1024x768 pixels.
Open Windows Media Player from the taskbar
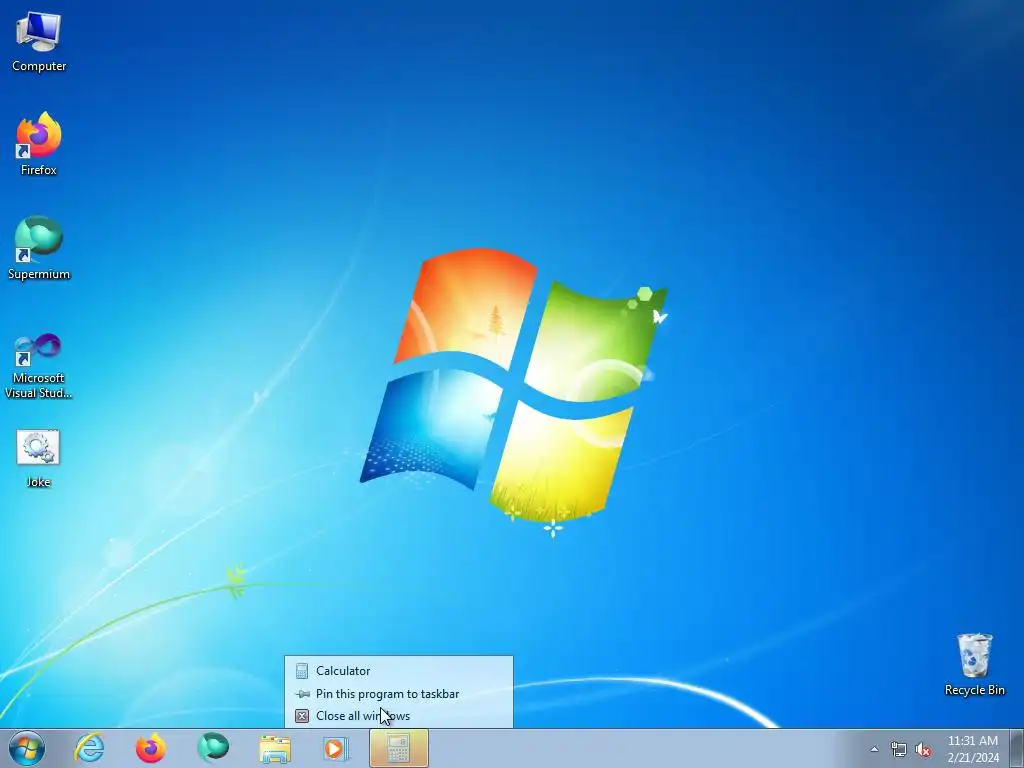(x=336, y=748)
